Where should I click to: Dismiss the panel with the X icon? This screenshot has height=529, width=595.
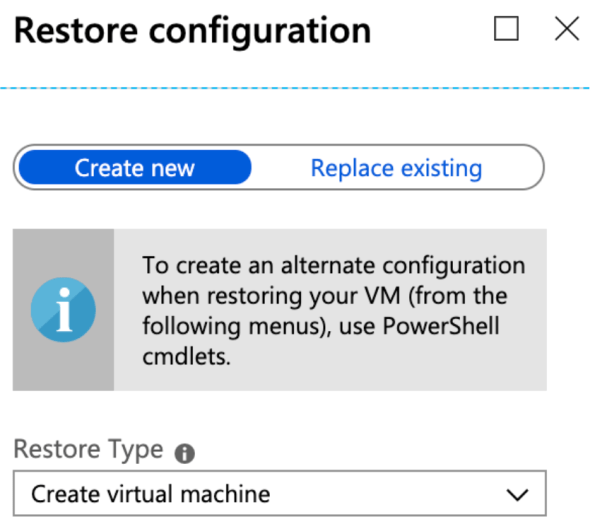coord(567,28)
